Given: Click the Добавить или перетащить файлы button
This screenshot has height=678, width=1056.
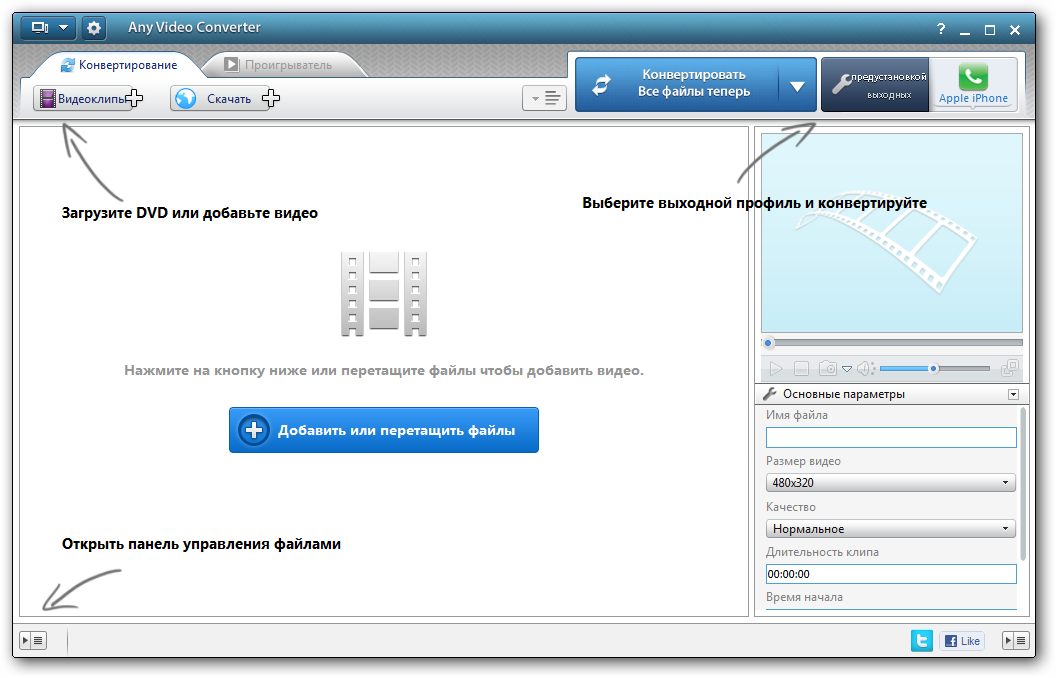Looking at the screenshot, I should (x=384, y=430).
